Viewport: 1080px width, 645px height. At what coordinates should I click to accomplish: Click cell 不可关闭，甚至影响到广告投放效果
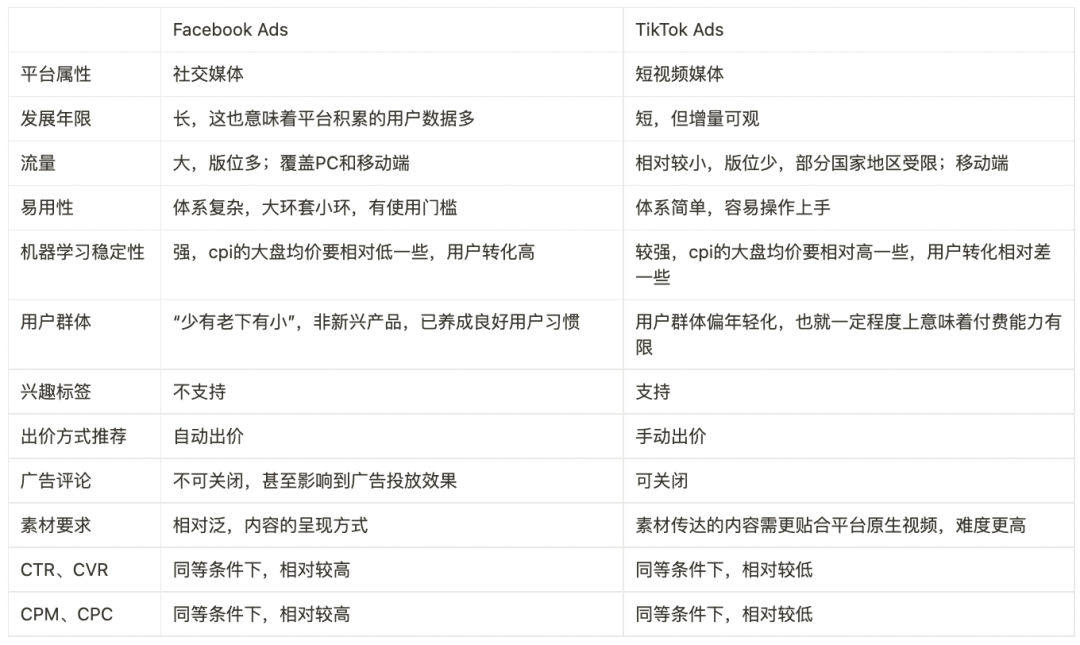pos(315,481)
